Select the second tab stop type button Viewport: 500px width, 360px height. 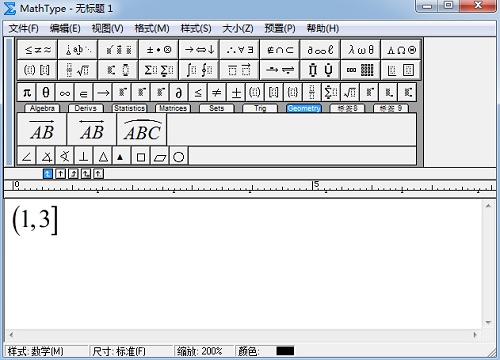[x=60, y=174]
